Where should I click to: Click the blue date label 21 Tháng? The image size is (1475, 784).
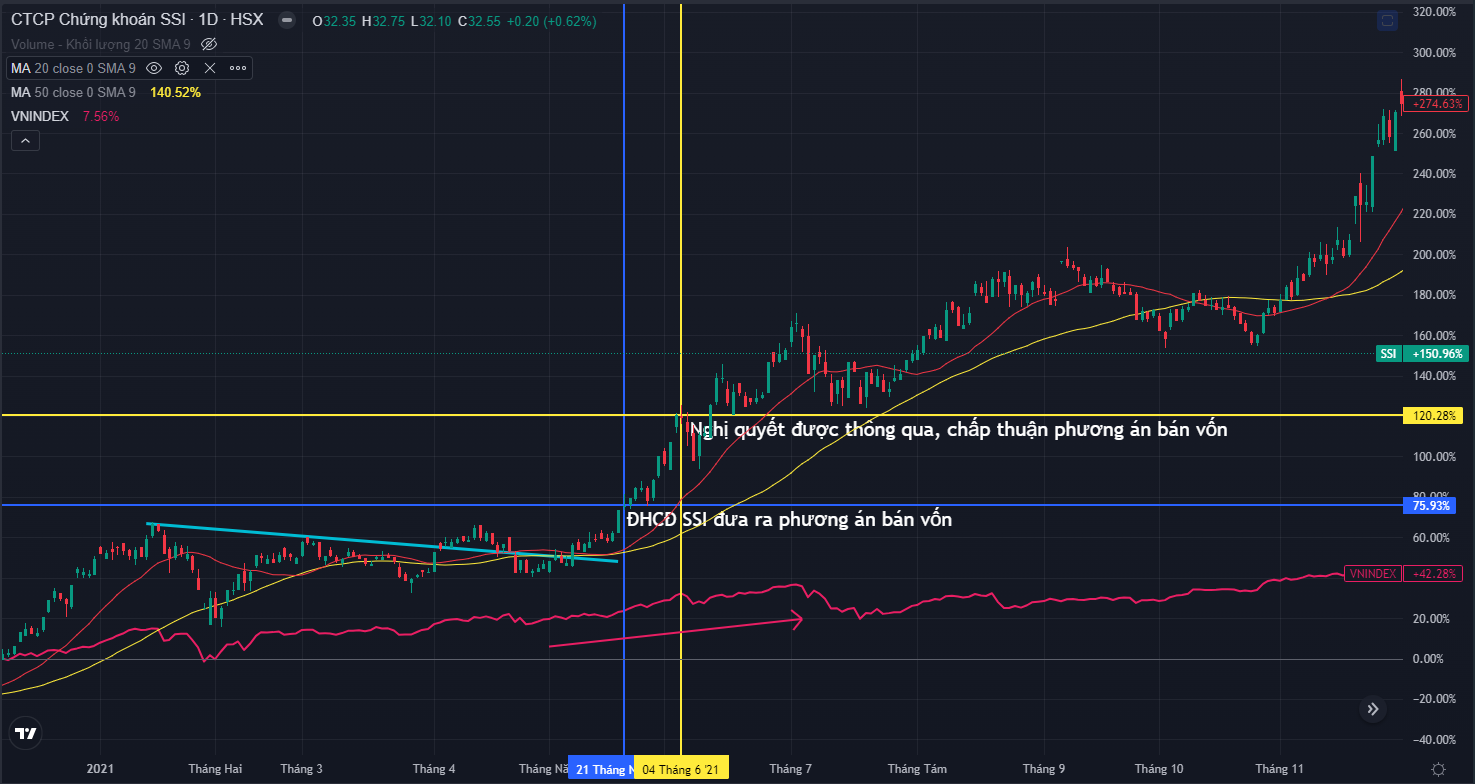point(602,769)
